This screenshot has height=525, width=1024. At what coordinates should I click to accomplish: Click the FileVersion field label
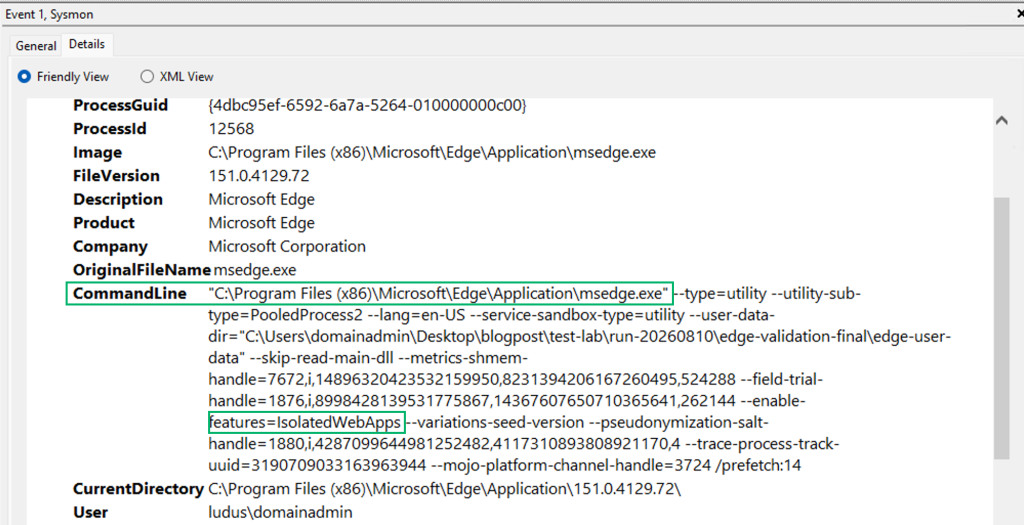[x=116, y=176]
